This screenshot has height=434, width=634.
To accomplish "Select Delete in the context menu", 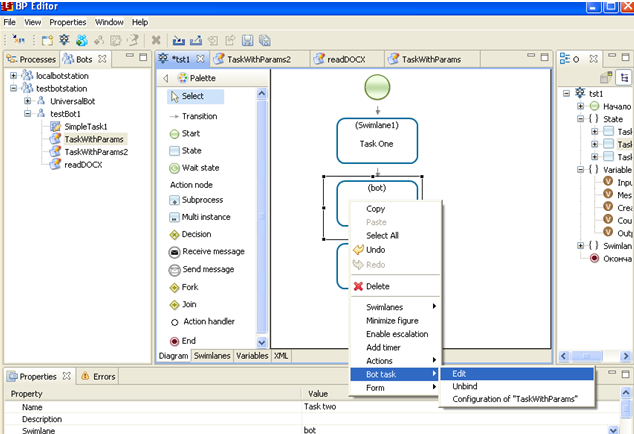I will pos(377,286).
